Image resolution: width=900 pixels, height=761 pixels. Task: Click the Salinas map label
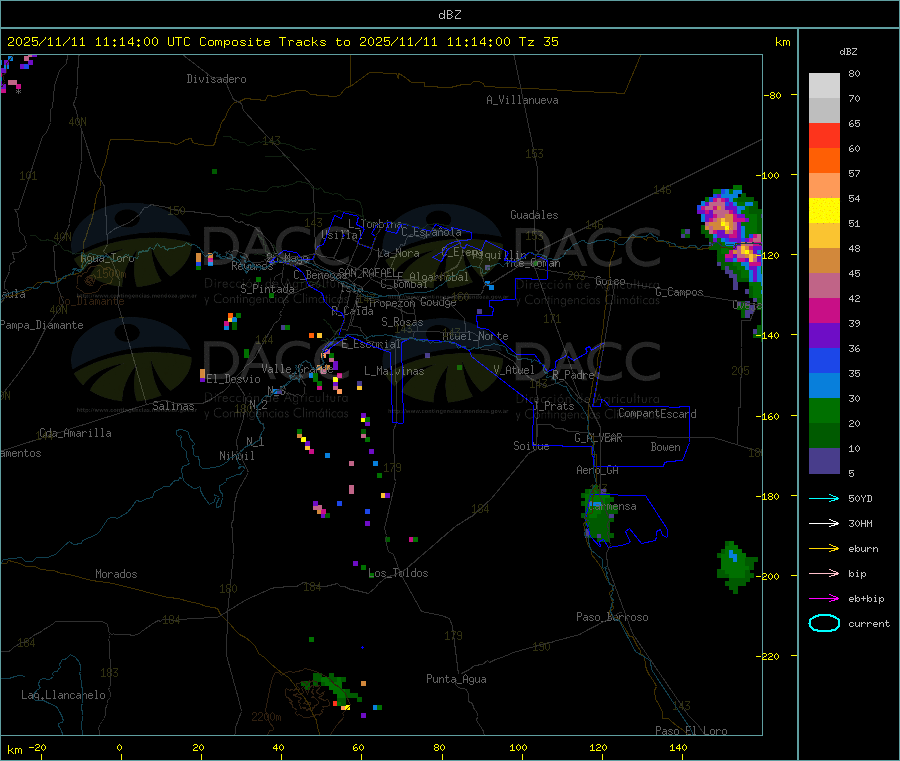coord(173,406)
